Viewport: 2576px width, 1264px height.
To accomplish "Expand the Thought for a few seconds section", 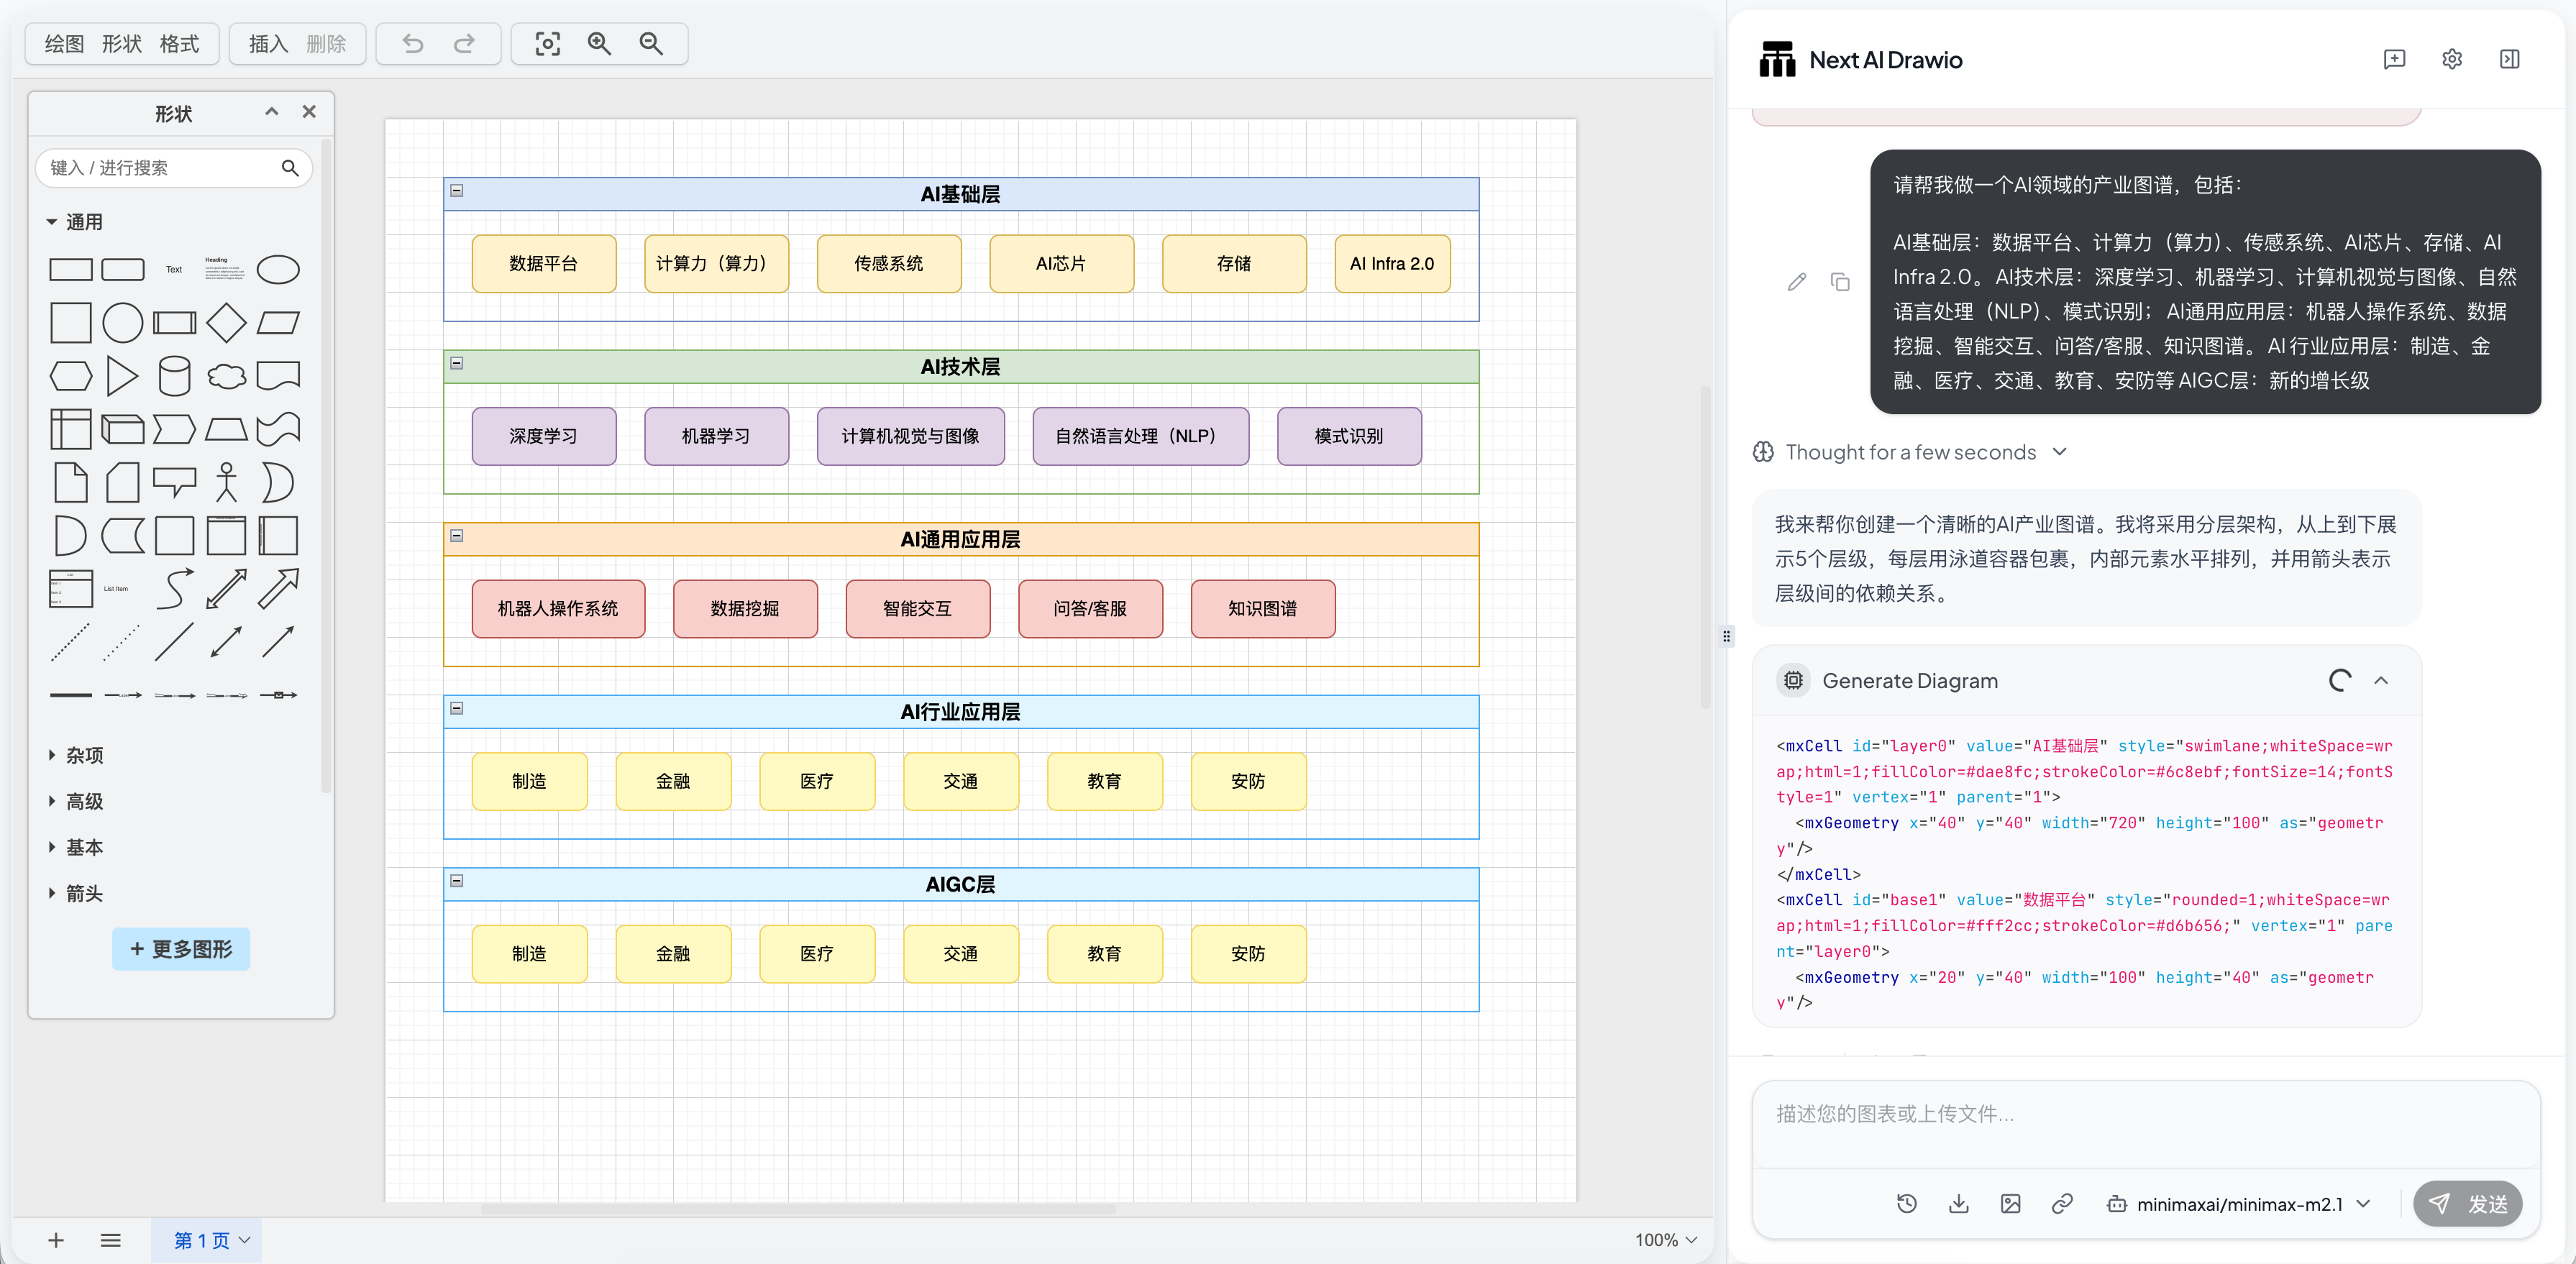I will pyautogui.click(x=1910, y=452).
